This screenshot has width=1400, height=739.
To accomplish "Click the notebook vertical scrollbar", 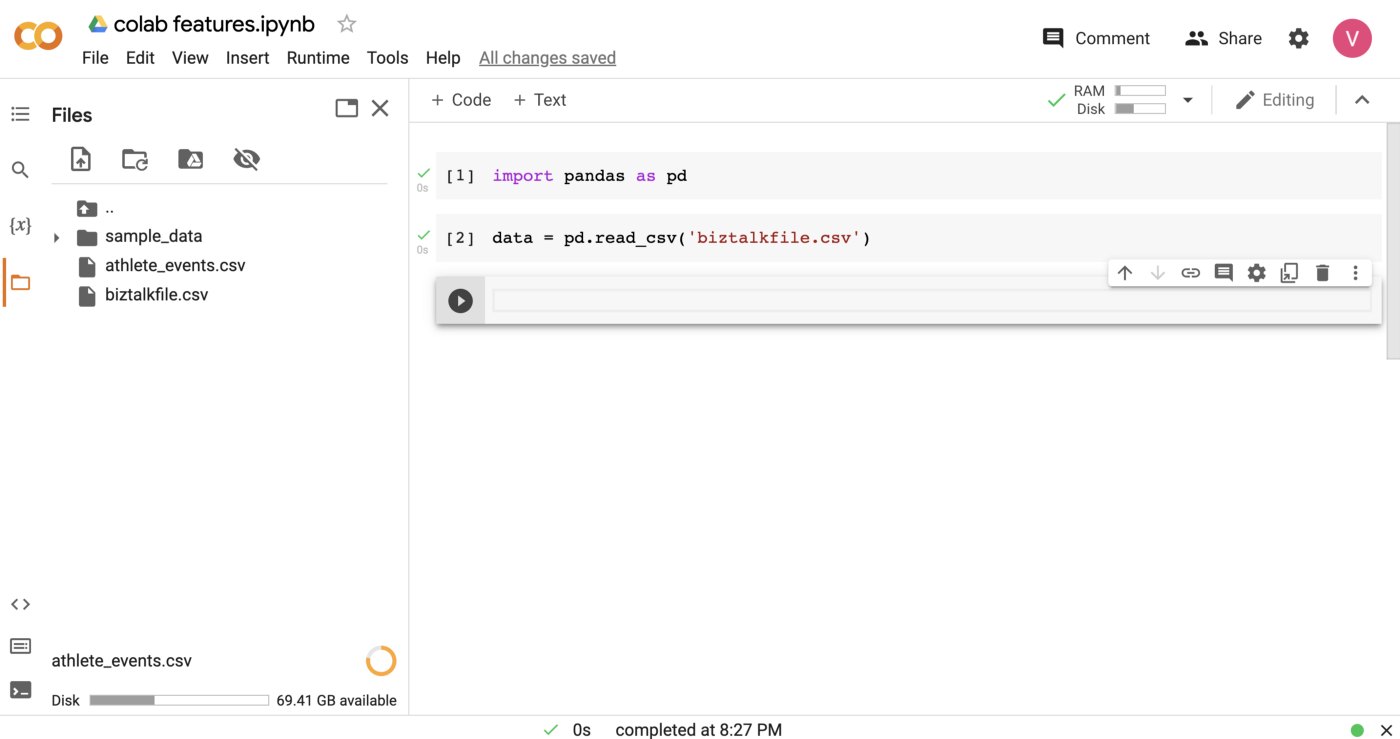I will coord(1393,241).
